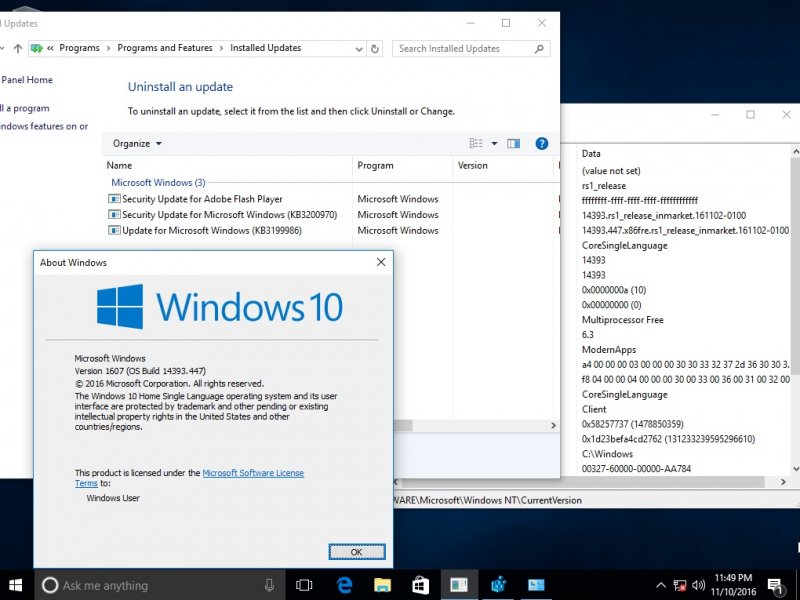Open Turn Windows features on or off link
The image size is (800, 600).
[x=44, y=126]
